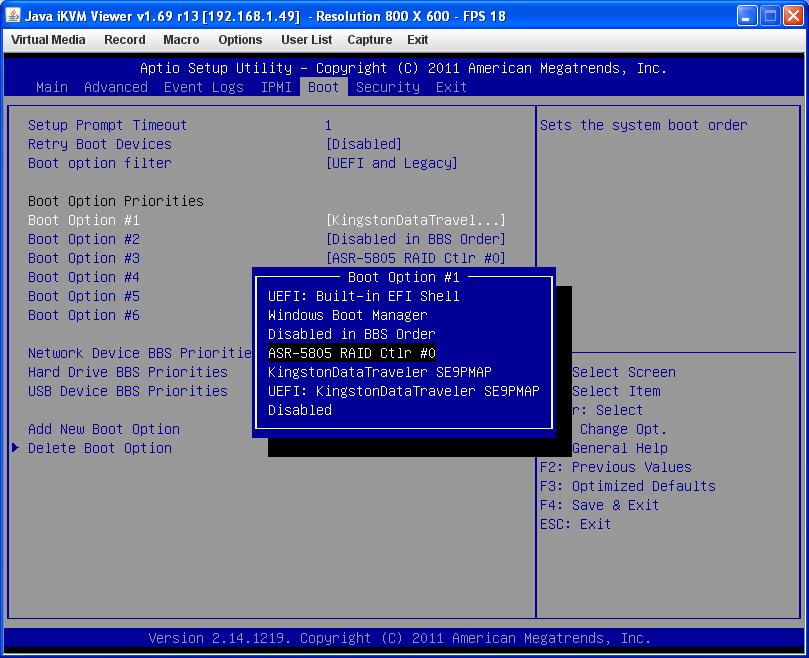Click the [KingstonDataTravel...] value

(415, 220)
